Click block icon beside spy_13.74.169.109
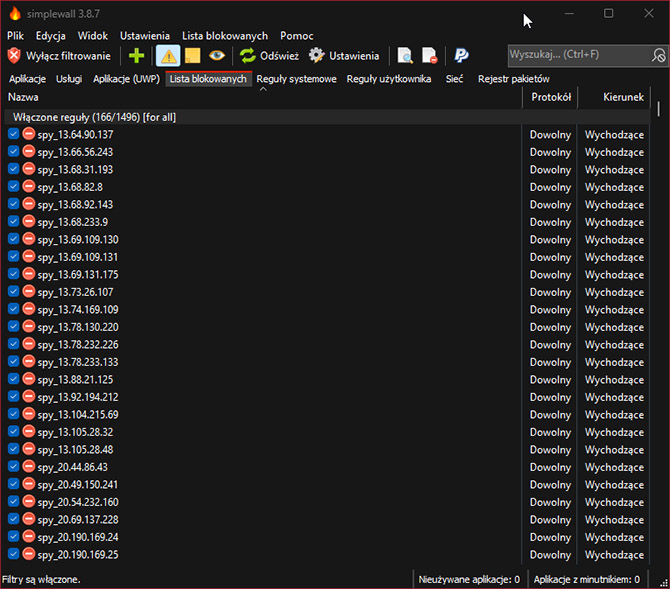The height and width of the screenshot is (589, 670). tap(29, 309)
